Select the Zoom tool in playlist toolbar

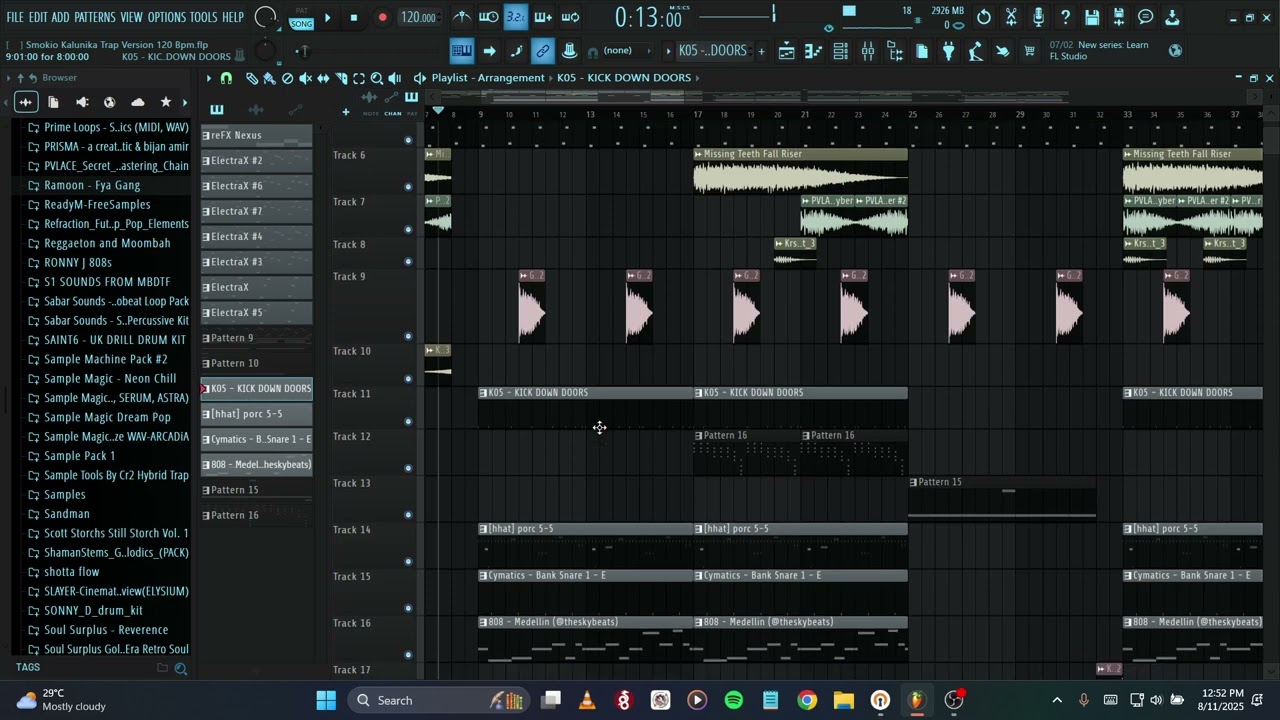click(377, 78)
